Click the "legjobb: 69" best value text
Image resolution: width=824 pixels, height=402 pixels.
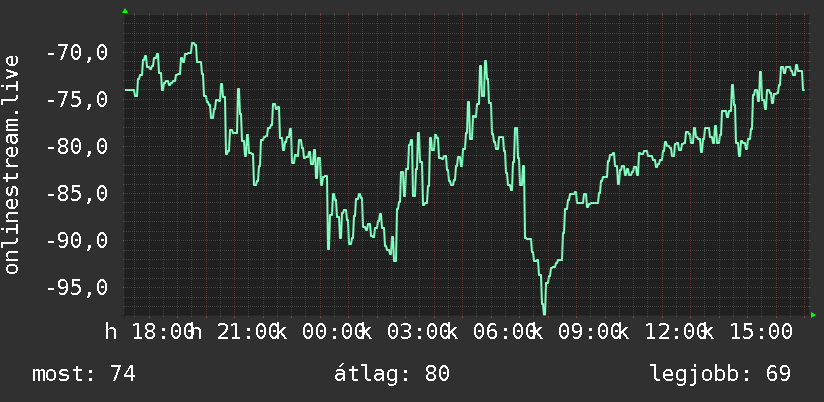click(x=720, y=374)
